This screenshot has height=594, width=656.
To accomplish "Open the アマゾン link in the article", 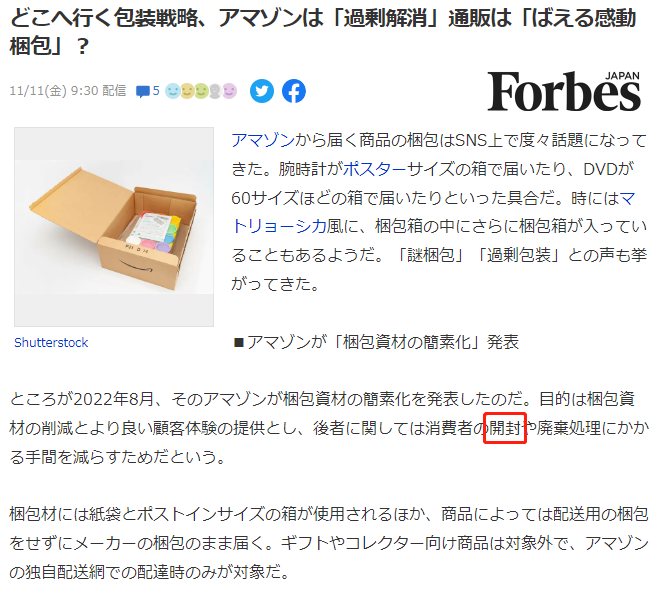I will 263,140.
